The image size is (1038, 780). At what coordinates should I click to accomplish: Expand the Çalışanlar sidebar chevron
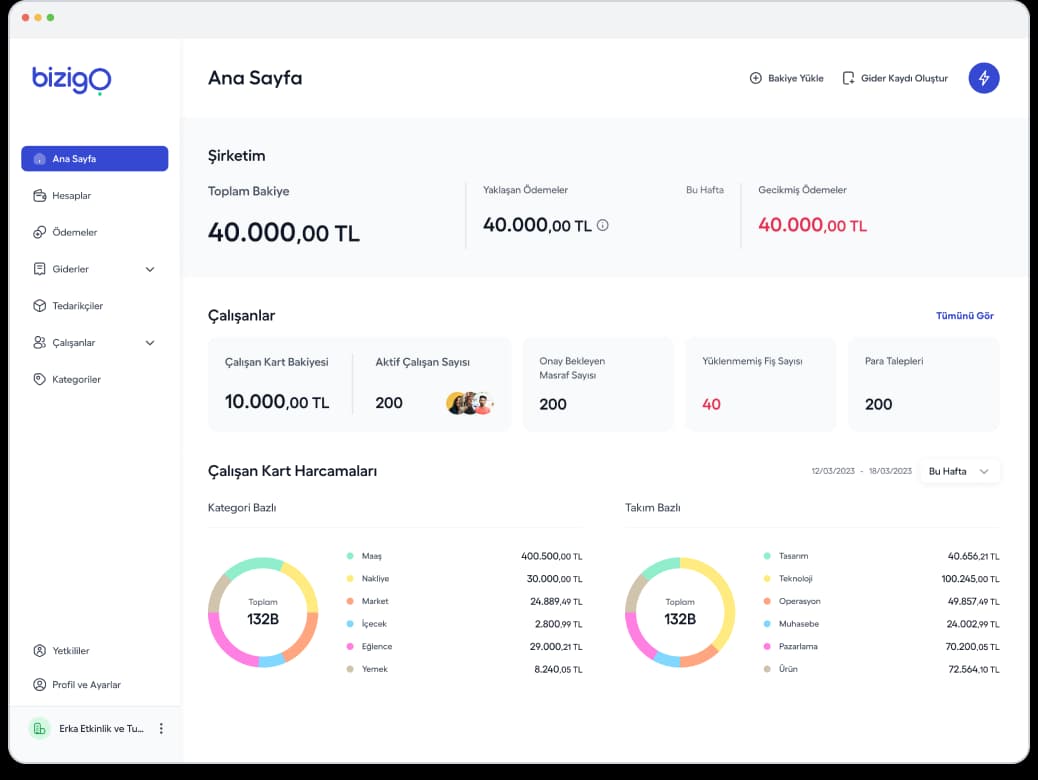[x=150, y=343]
